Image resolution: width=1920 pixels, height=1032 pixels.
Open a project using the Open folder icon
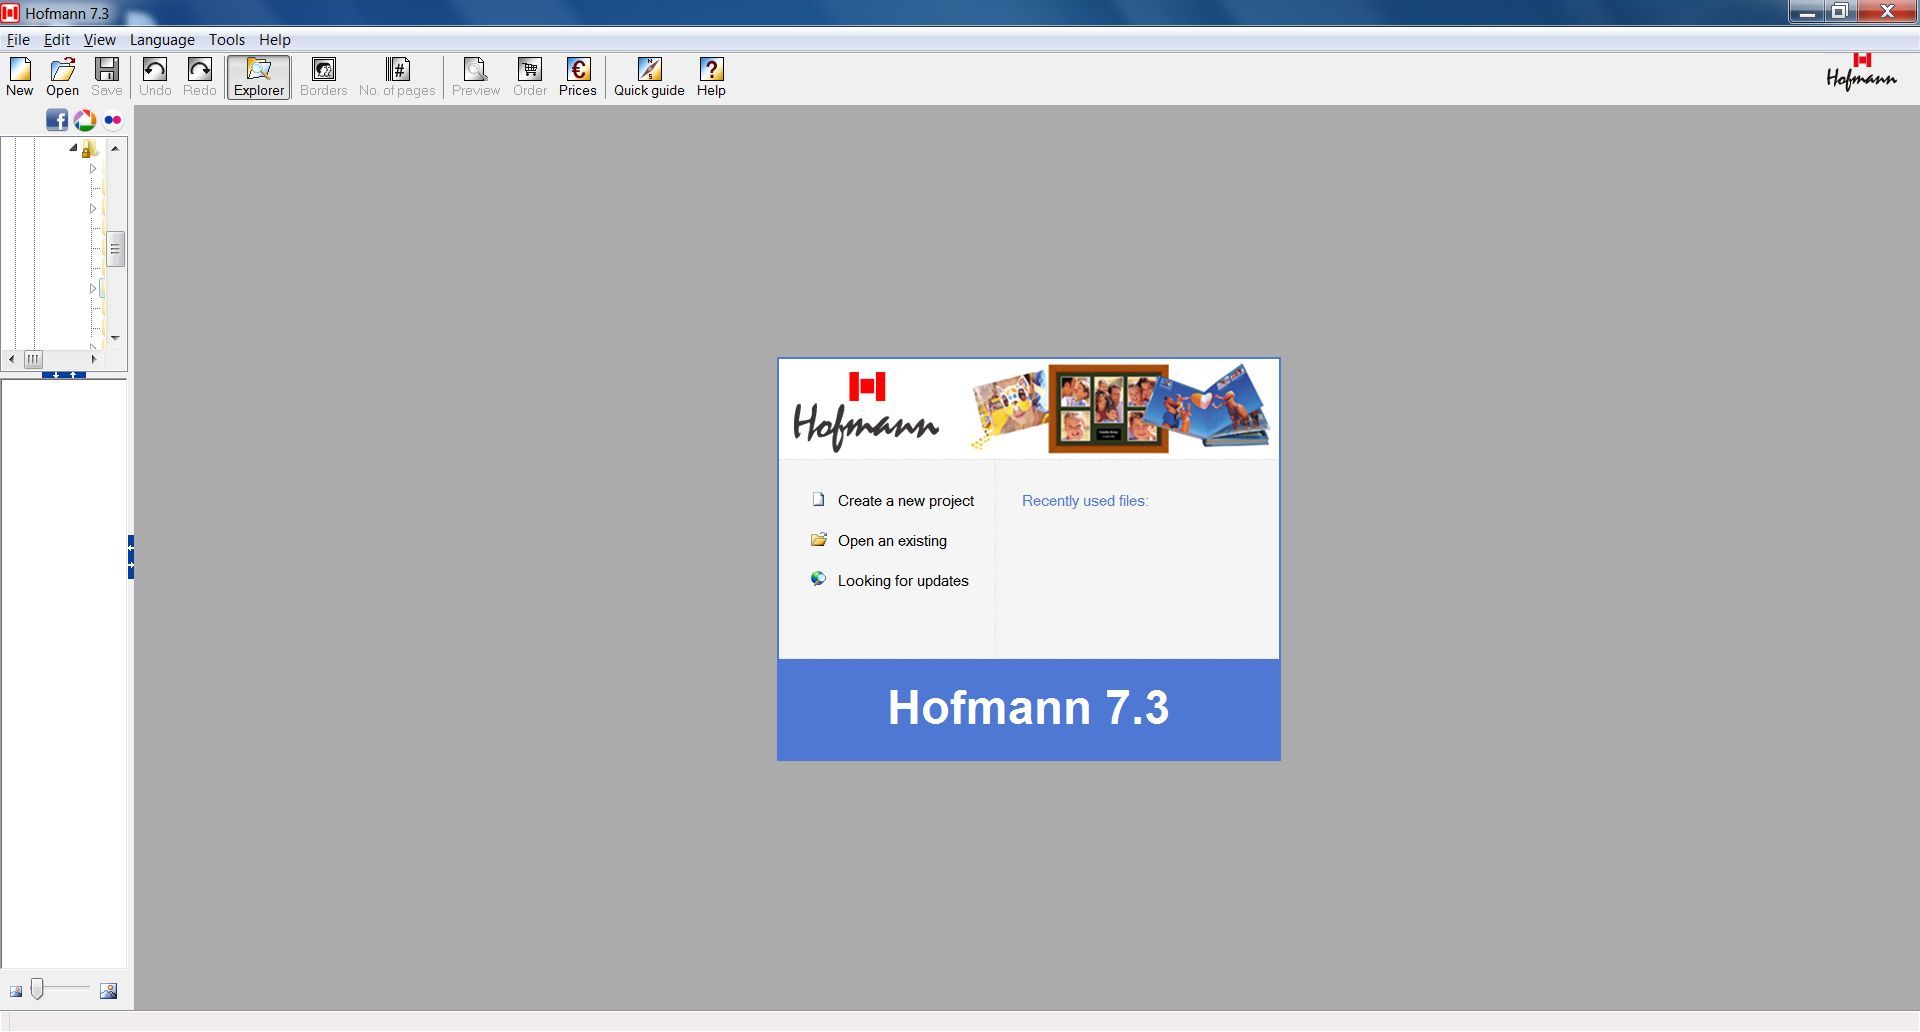[62, 75]
